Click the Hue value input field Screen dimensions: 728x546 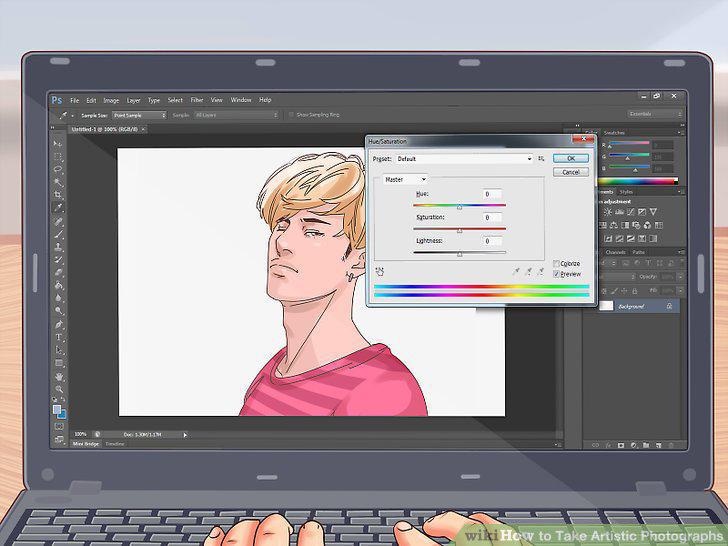pos(492,194)
